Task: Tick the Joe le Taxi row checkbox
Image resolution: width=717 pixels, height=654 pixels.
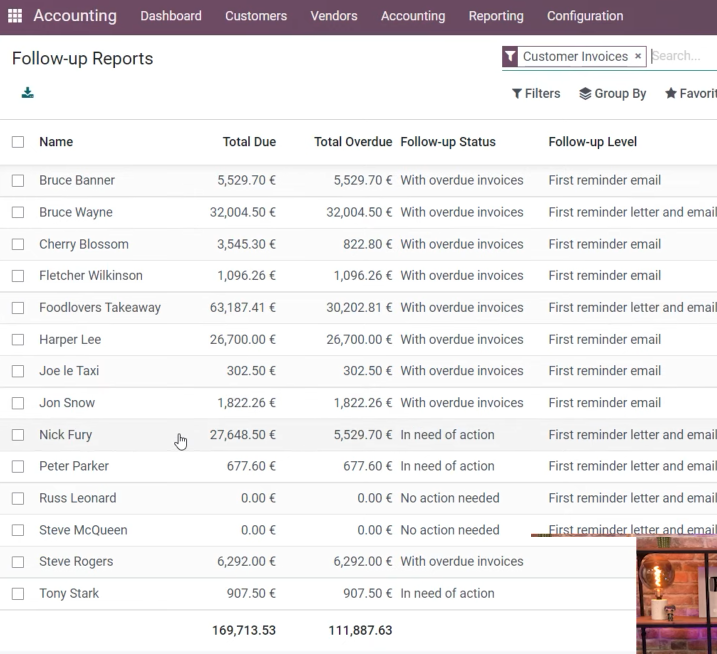Action: pos(18,371)
